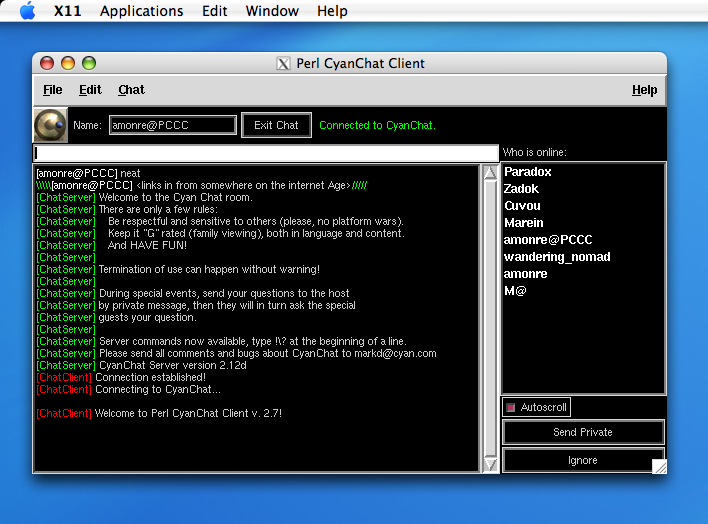Image resolution: width=708 pixels, height=524 pixels.
Task: Click the Send Private button
Action: click(583, 432)
